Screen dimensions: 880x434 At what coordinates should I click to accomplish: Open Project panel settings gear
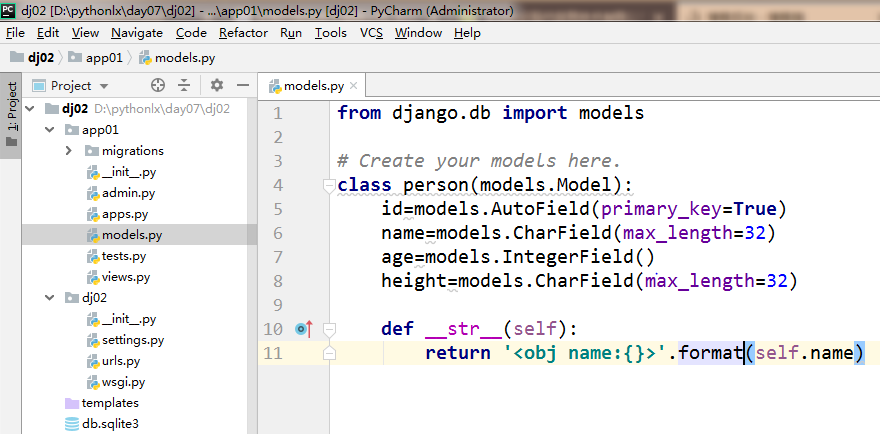pyautogui.click(x=217, y=85)
